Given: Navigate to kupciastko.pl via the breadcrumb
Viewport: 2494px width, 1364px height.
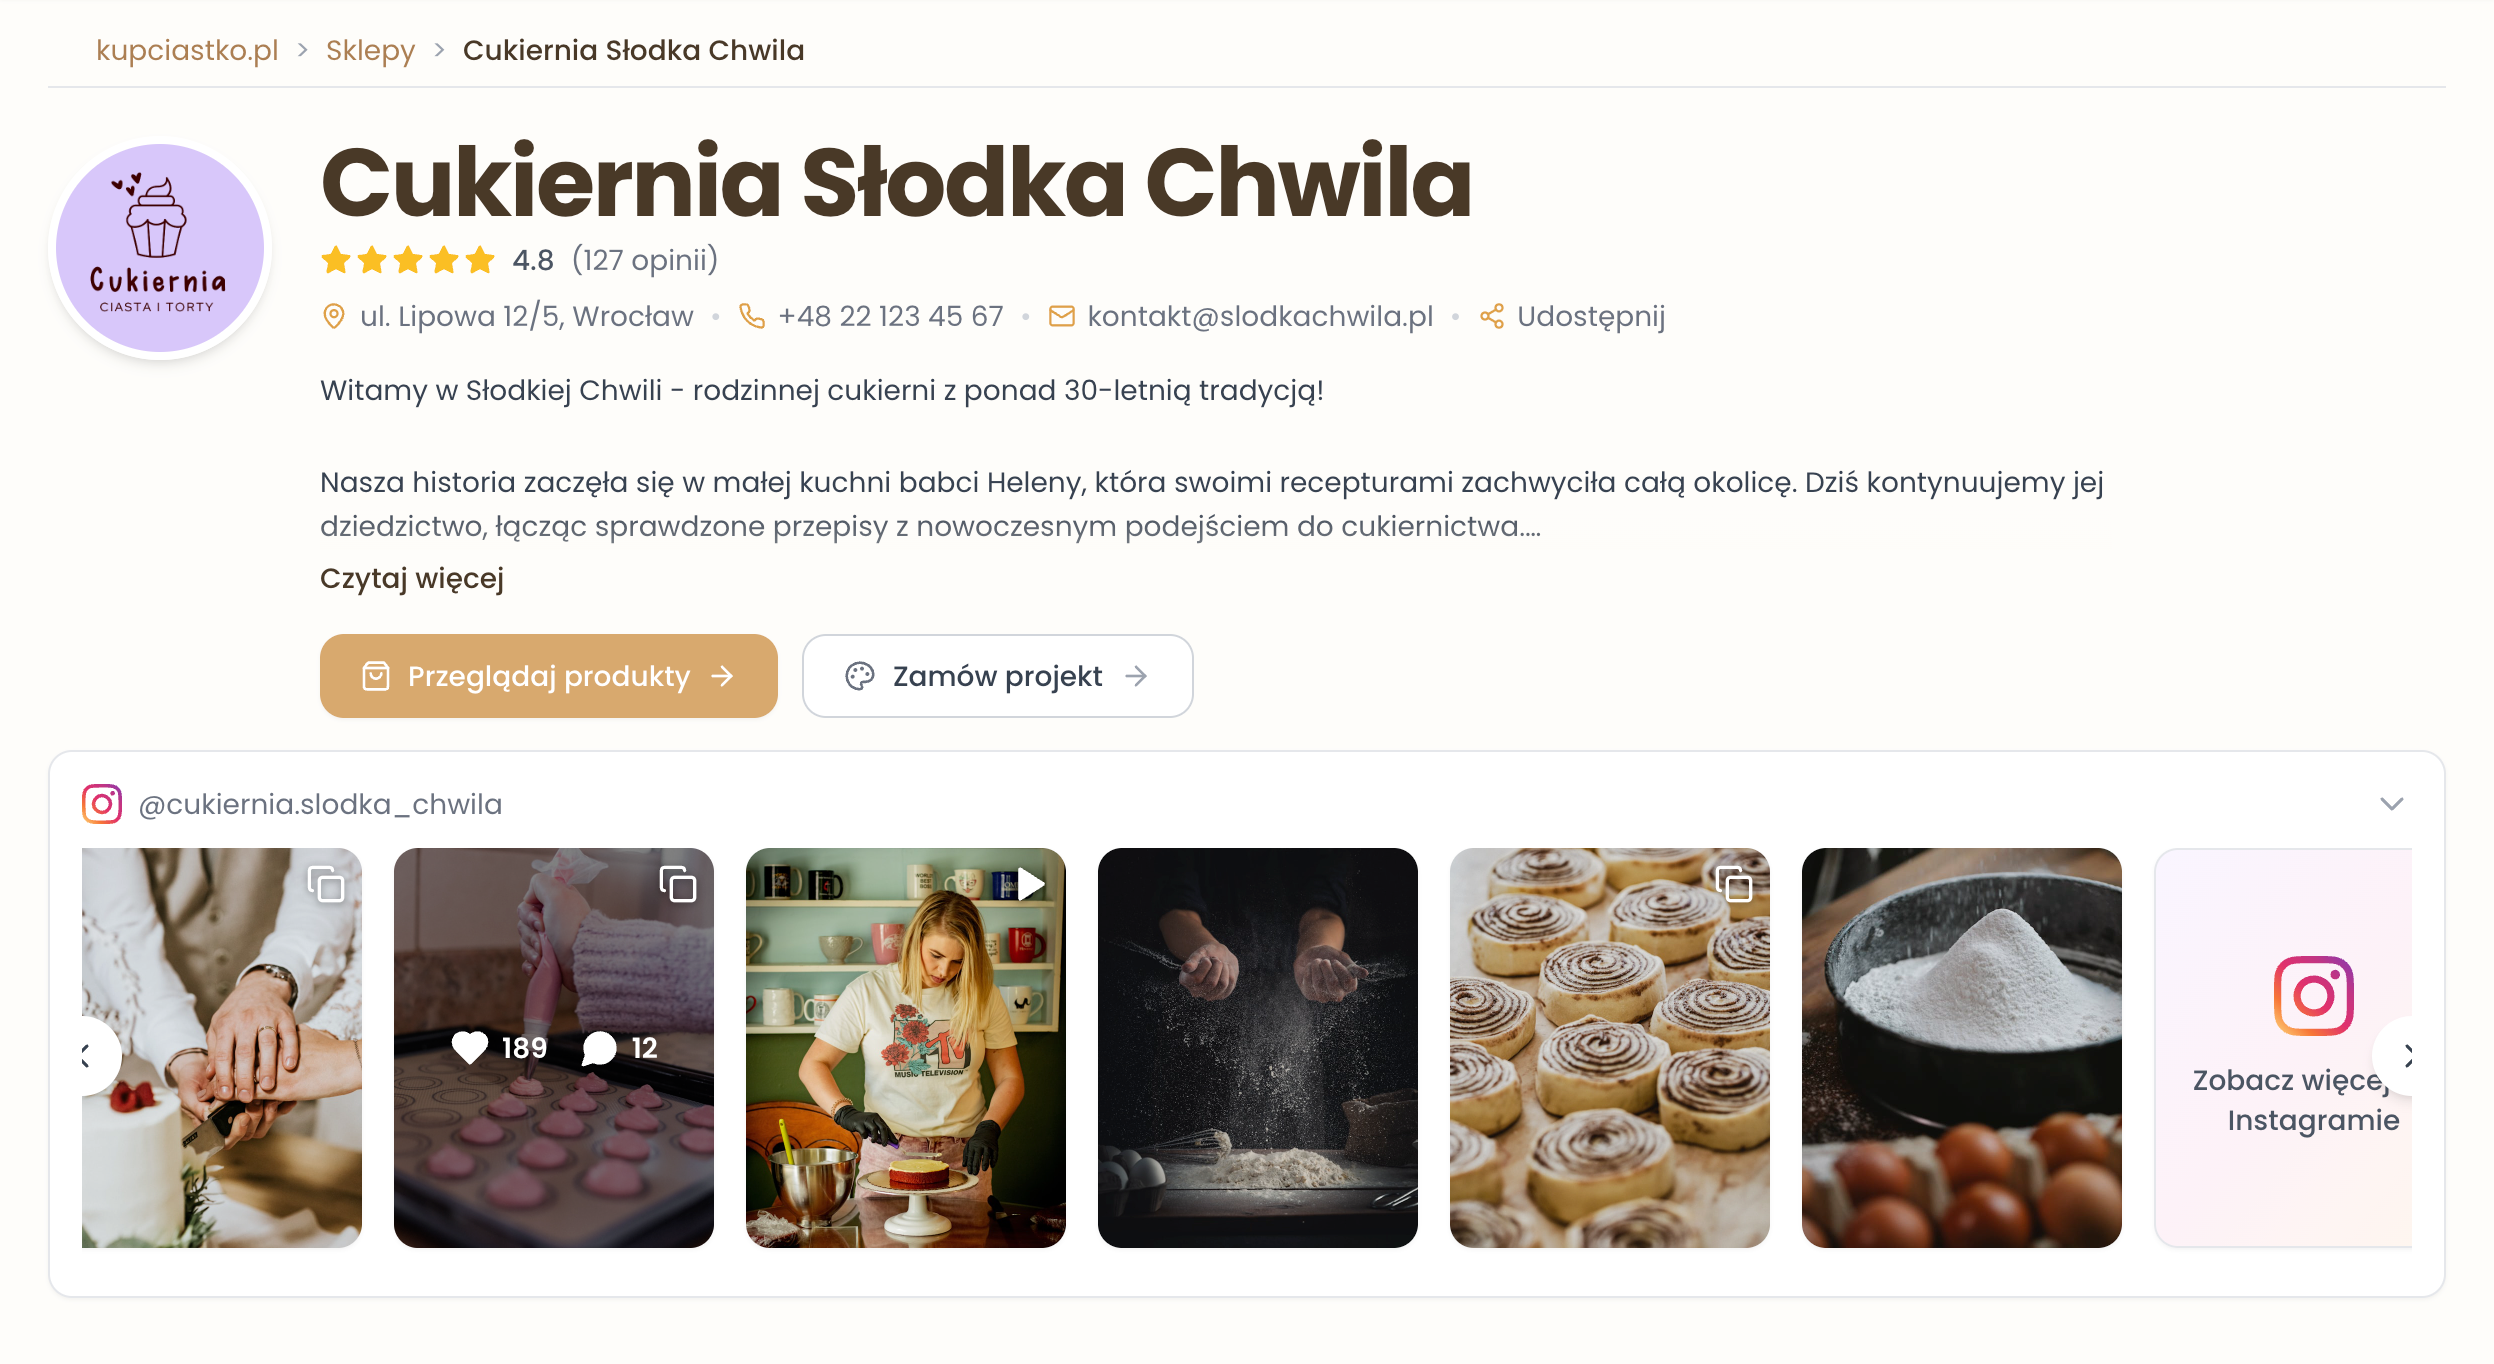Looking at the screenshot, I should pyautogui.click(x=187, y=50).
